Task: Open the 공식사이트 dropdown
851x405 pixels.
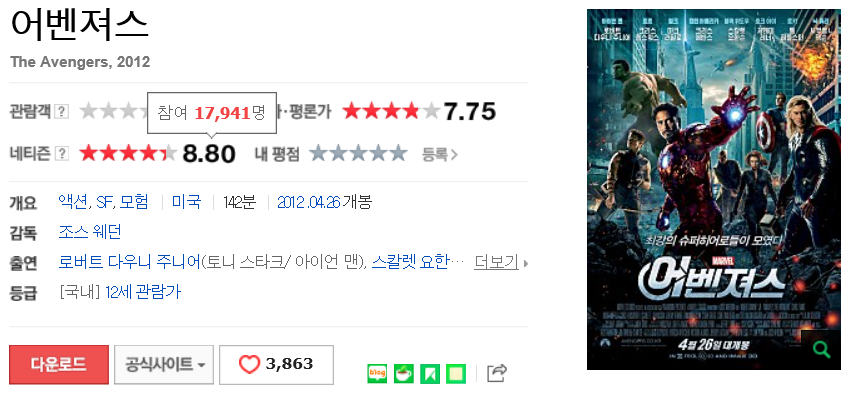Action: [164, 365]
